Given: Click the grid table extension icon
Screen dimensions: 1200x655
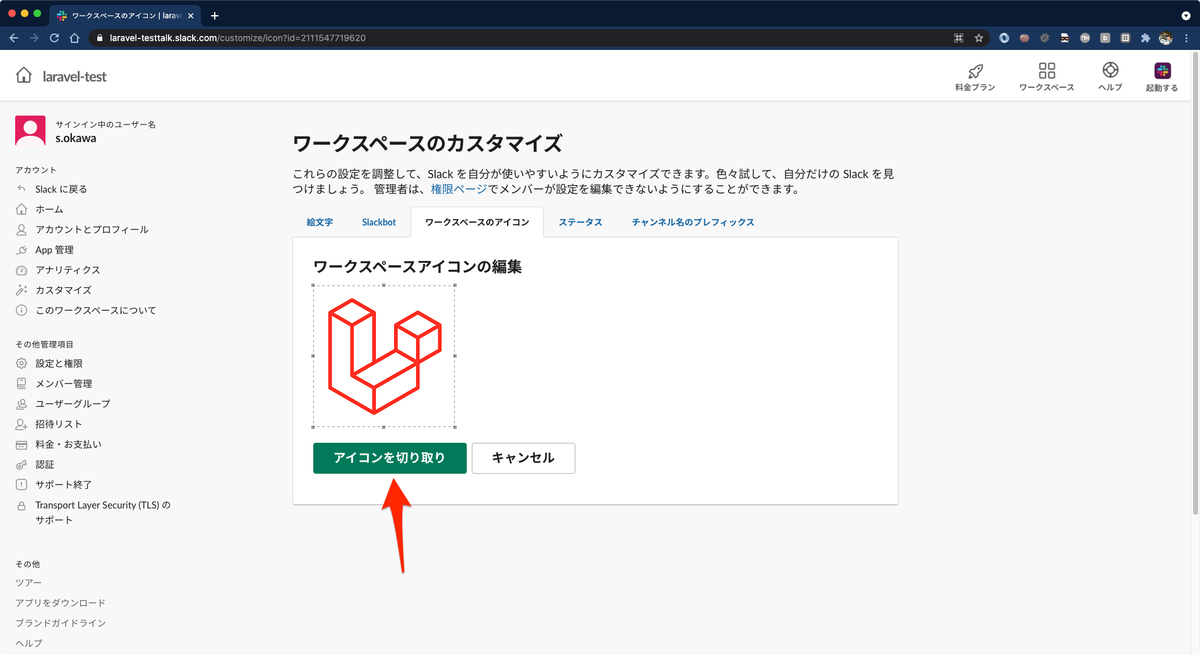Looking at the screenshot, I should (x=1125, y=38).
